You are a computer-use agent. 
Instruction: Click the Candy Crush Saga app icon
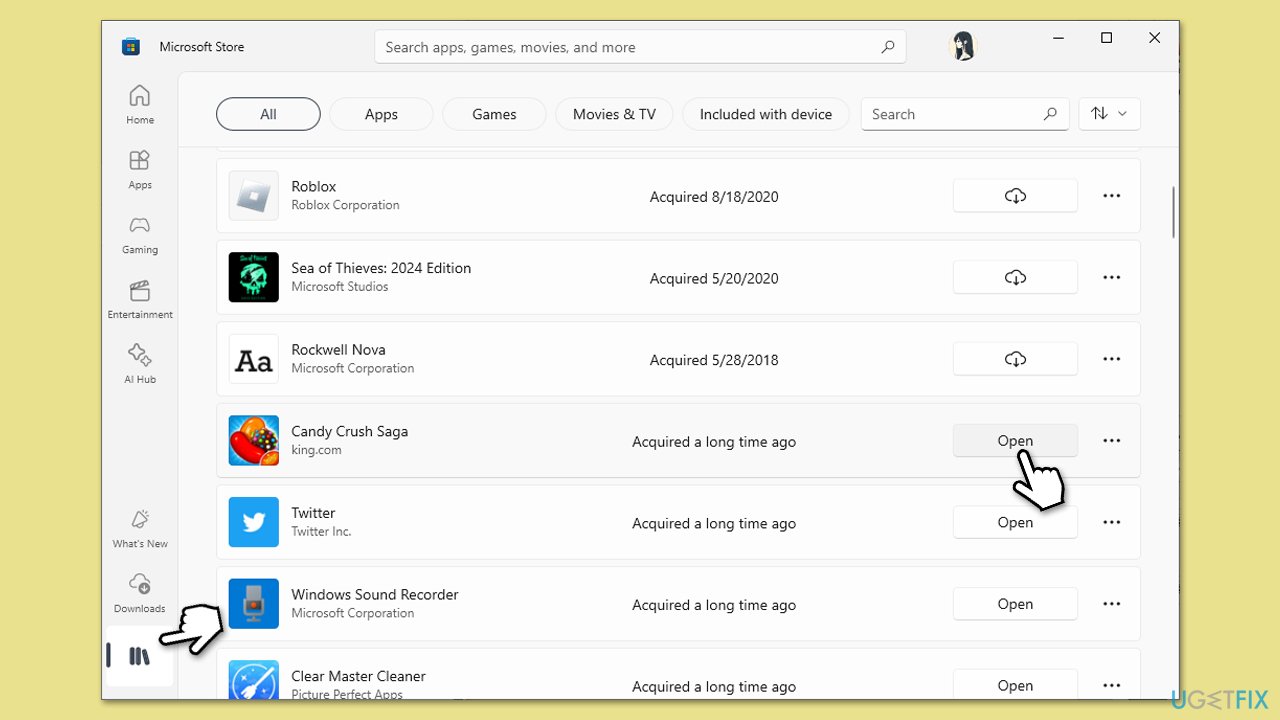[x=254, y=440]
